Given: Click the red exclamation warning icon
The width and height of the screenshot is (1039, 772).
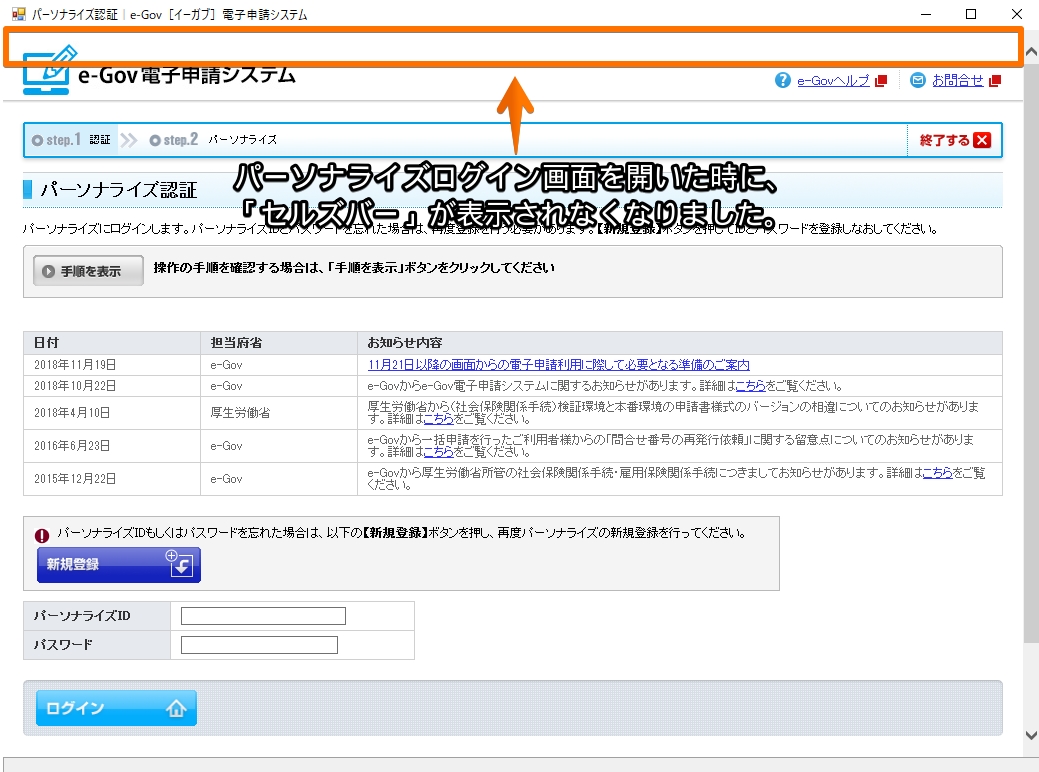Looking at the screenshot, I should 42,535.
